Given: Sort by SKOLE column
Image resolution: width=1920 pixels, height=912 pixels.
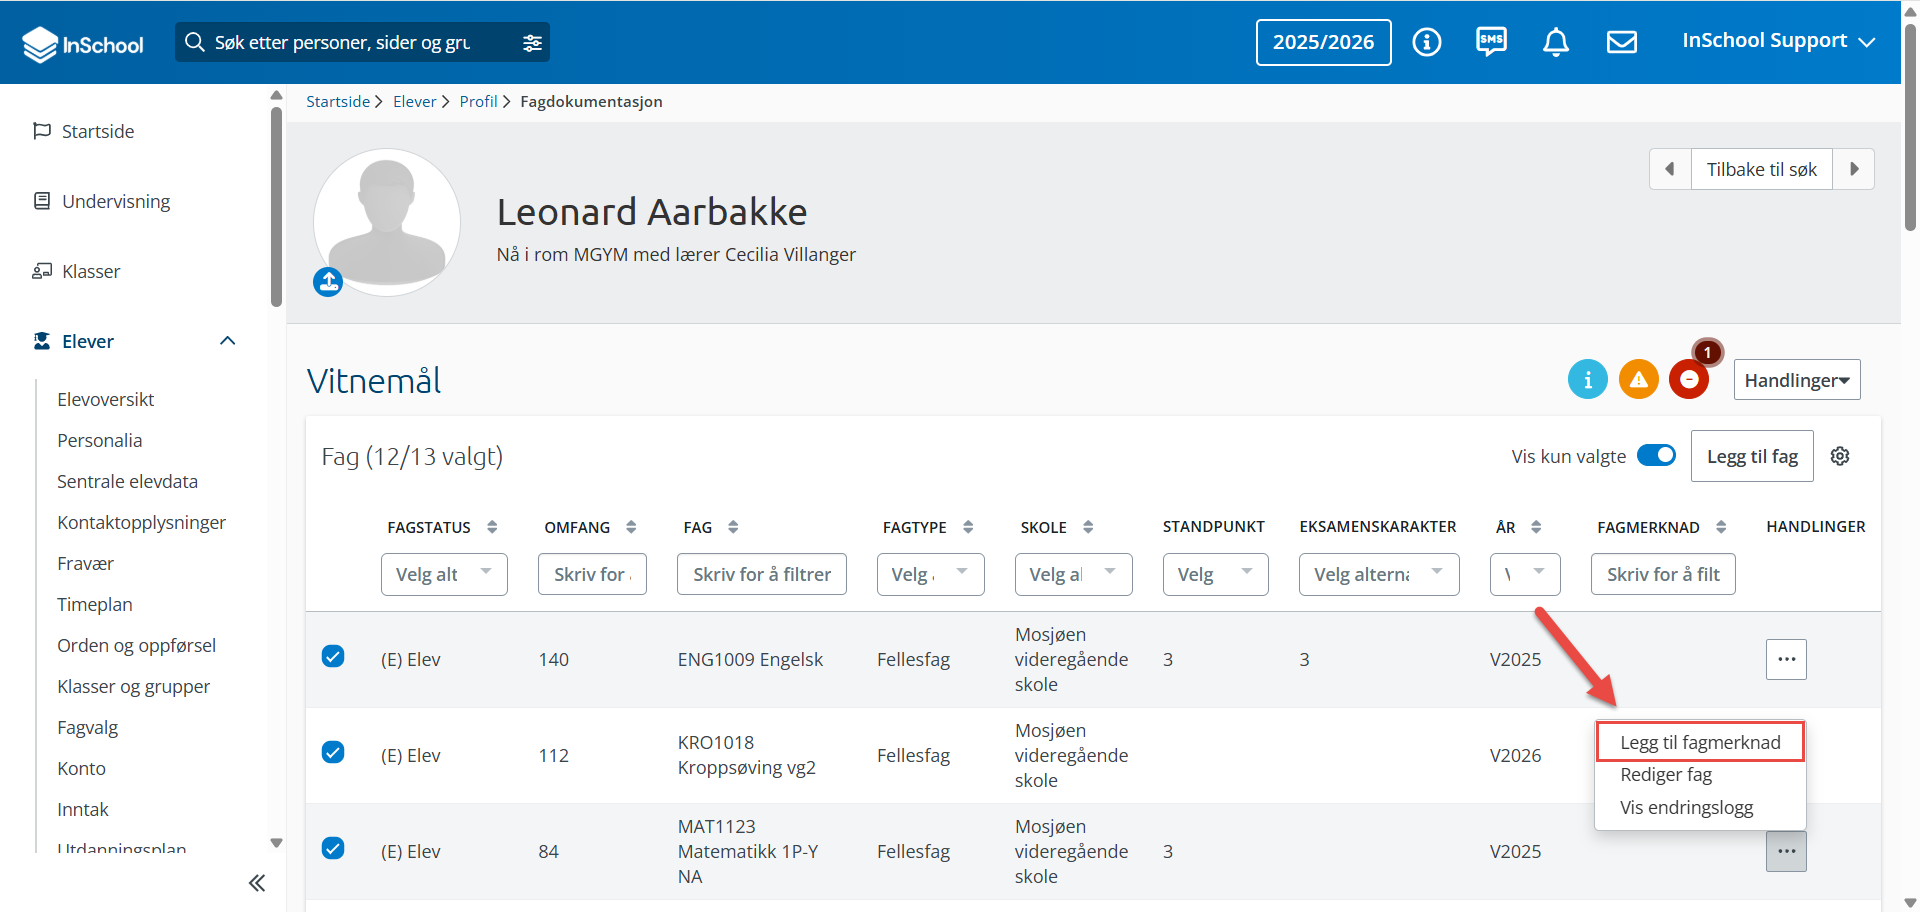Looking at the screenshot, I should click(1088, 527).
